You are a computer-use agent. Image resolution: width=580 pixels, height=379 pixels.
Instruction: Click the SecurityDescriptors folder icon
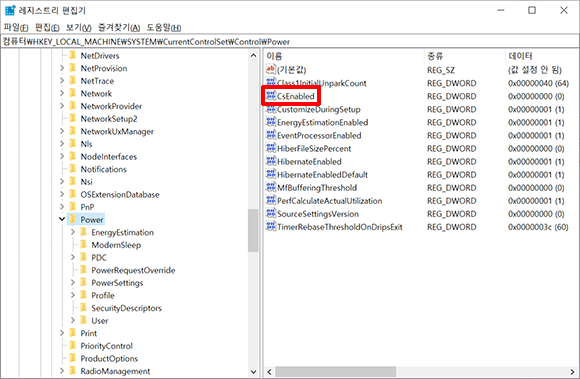[84, 308]
